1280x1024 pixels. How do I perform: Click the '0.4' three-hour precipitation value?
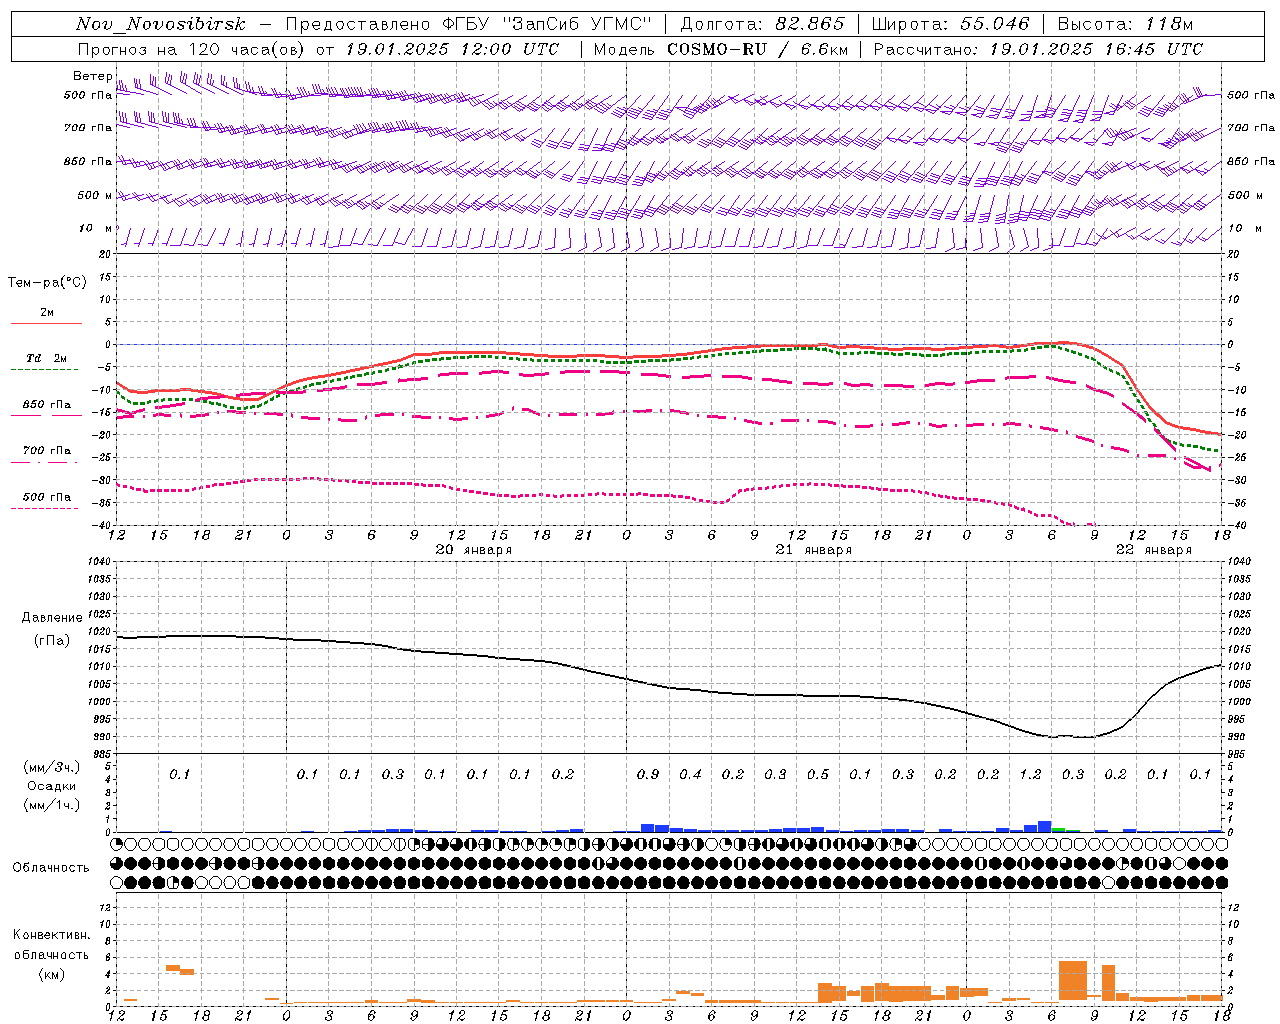(x=690, y=774)
